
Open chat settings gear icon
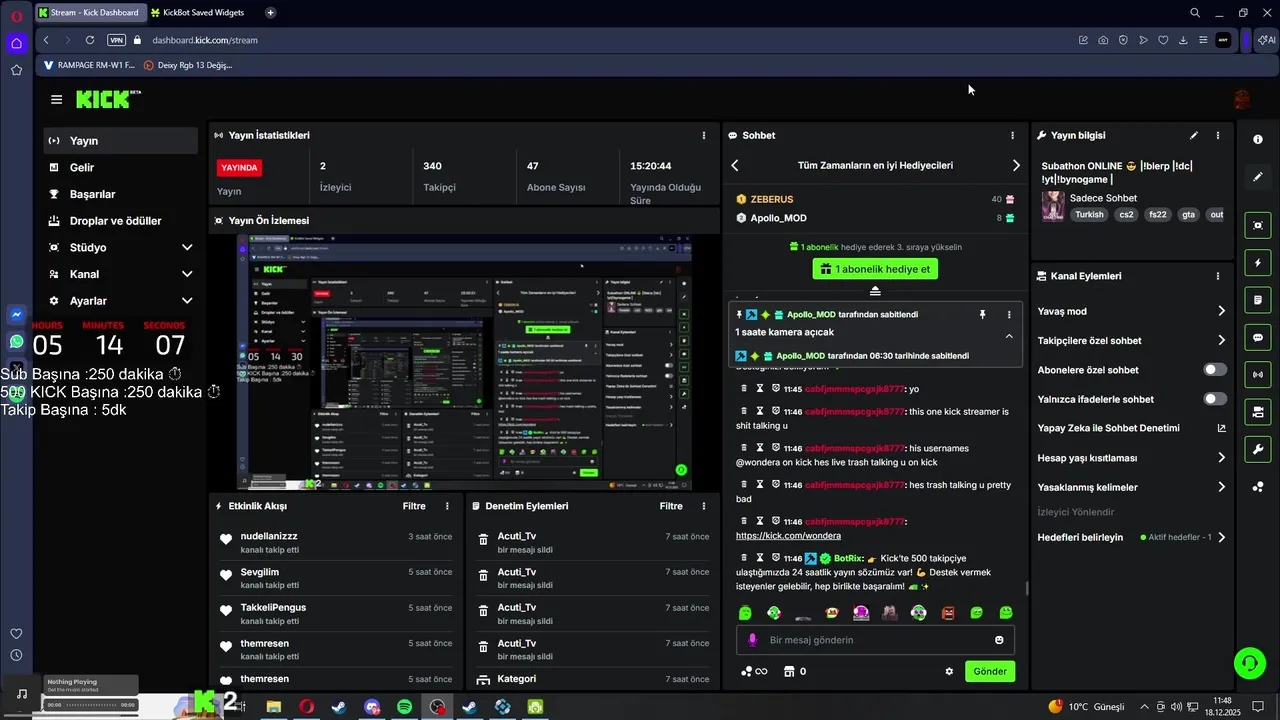pyautogui.click(x=949, y=671)
